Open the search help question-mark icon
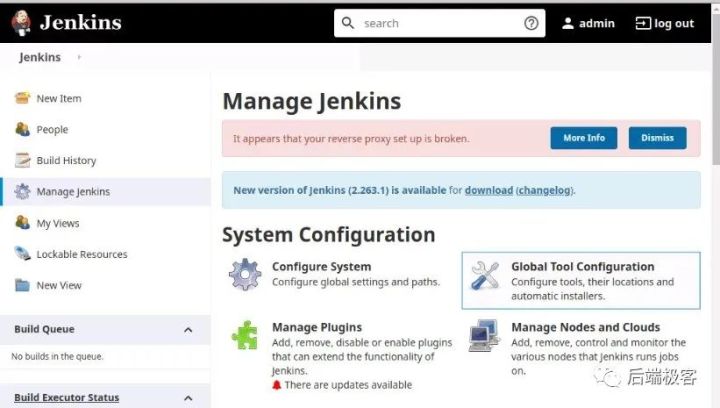Image resolution: width=720 pixels, height=408 pixels. point(531,23)
